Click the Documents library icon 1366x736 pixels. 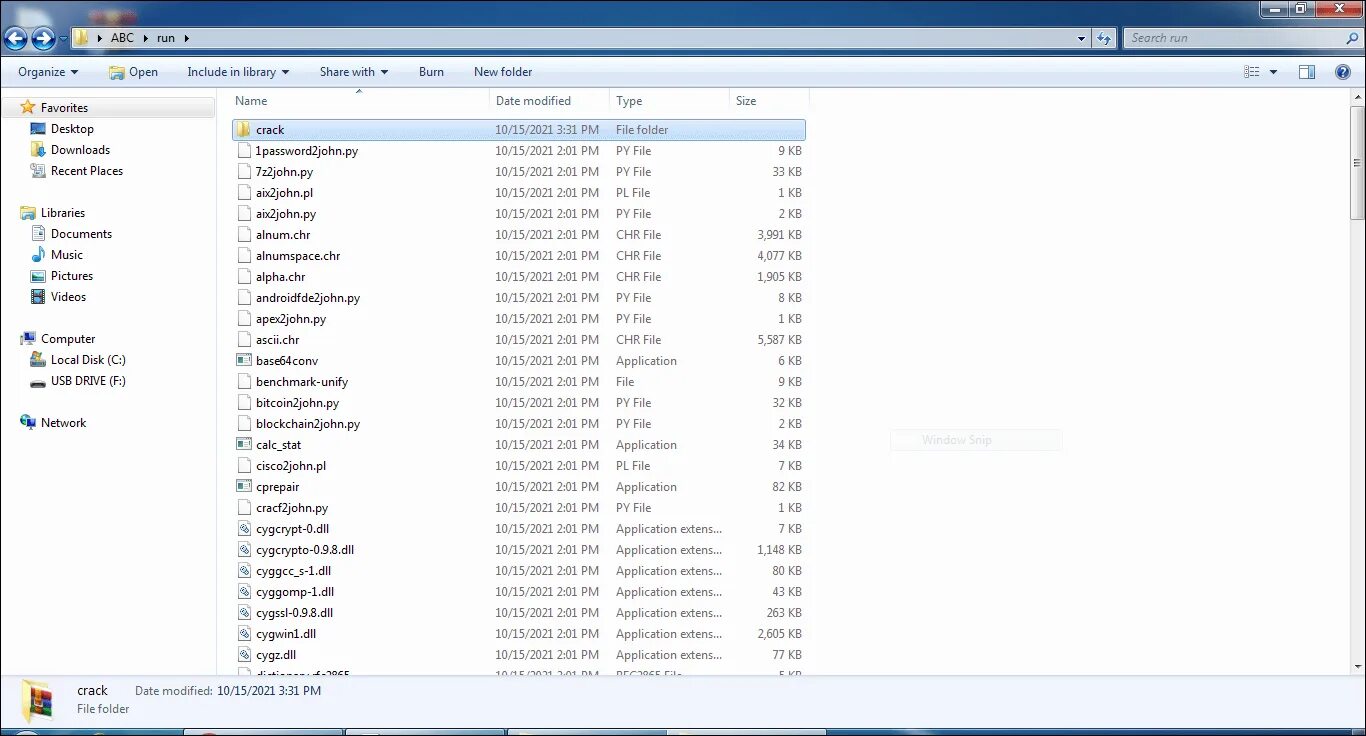(38, 234)
